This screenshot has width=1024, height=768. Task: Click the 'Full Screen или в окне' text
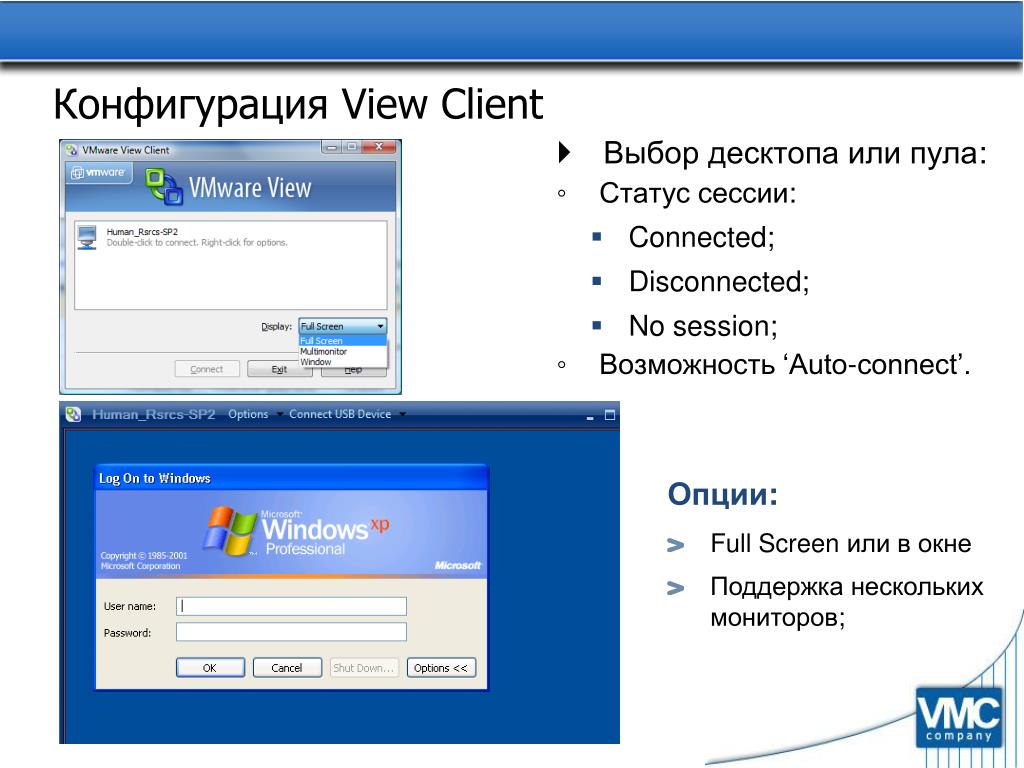point(840,543)
